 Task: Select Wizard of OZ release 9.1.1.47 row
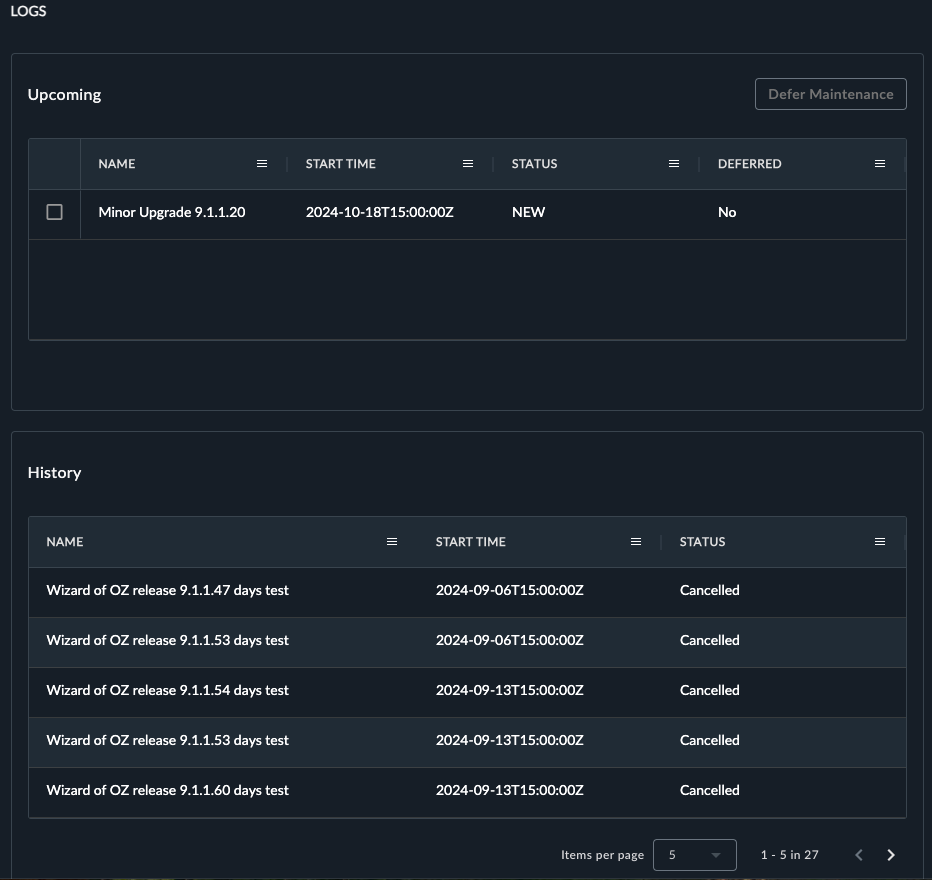[x=467, y=592]
